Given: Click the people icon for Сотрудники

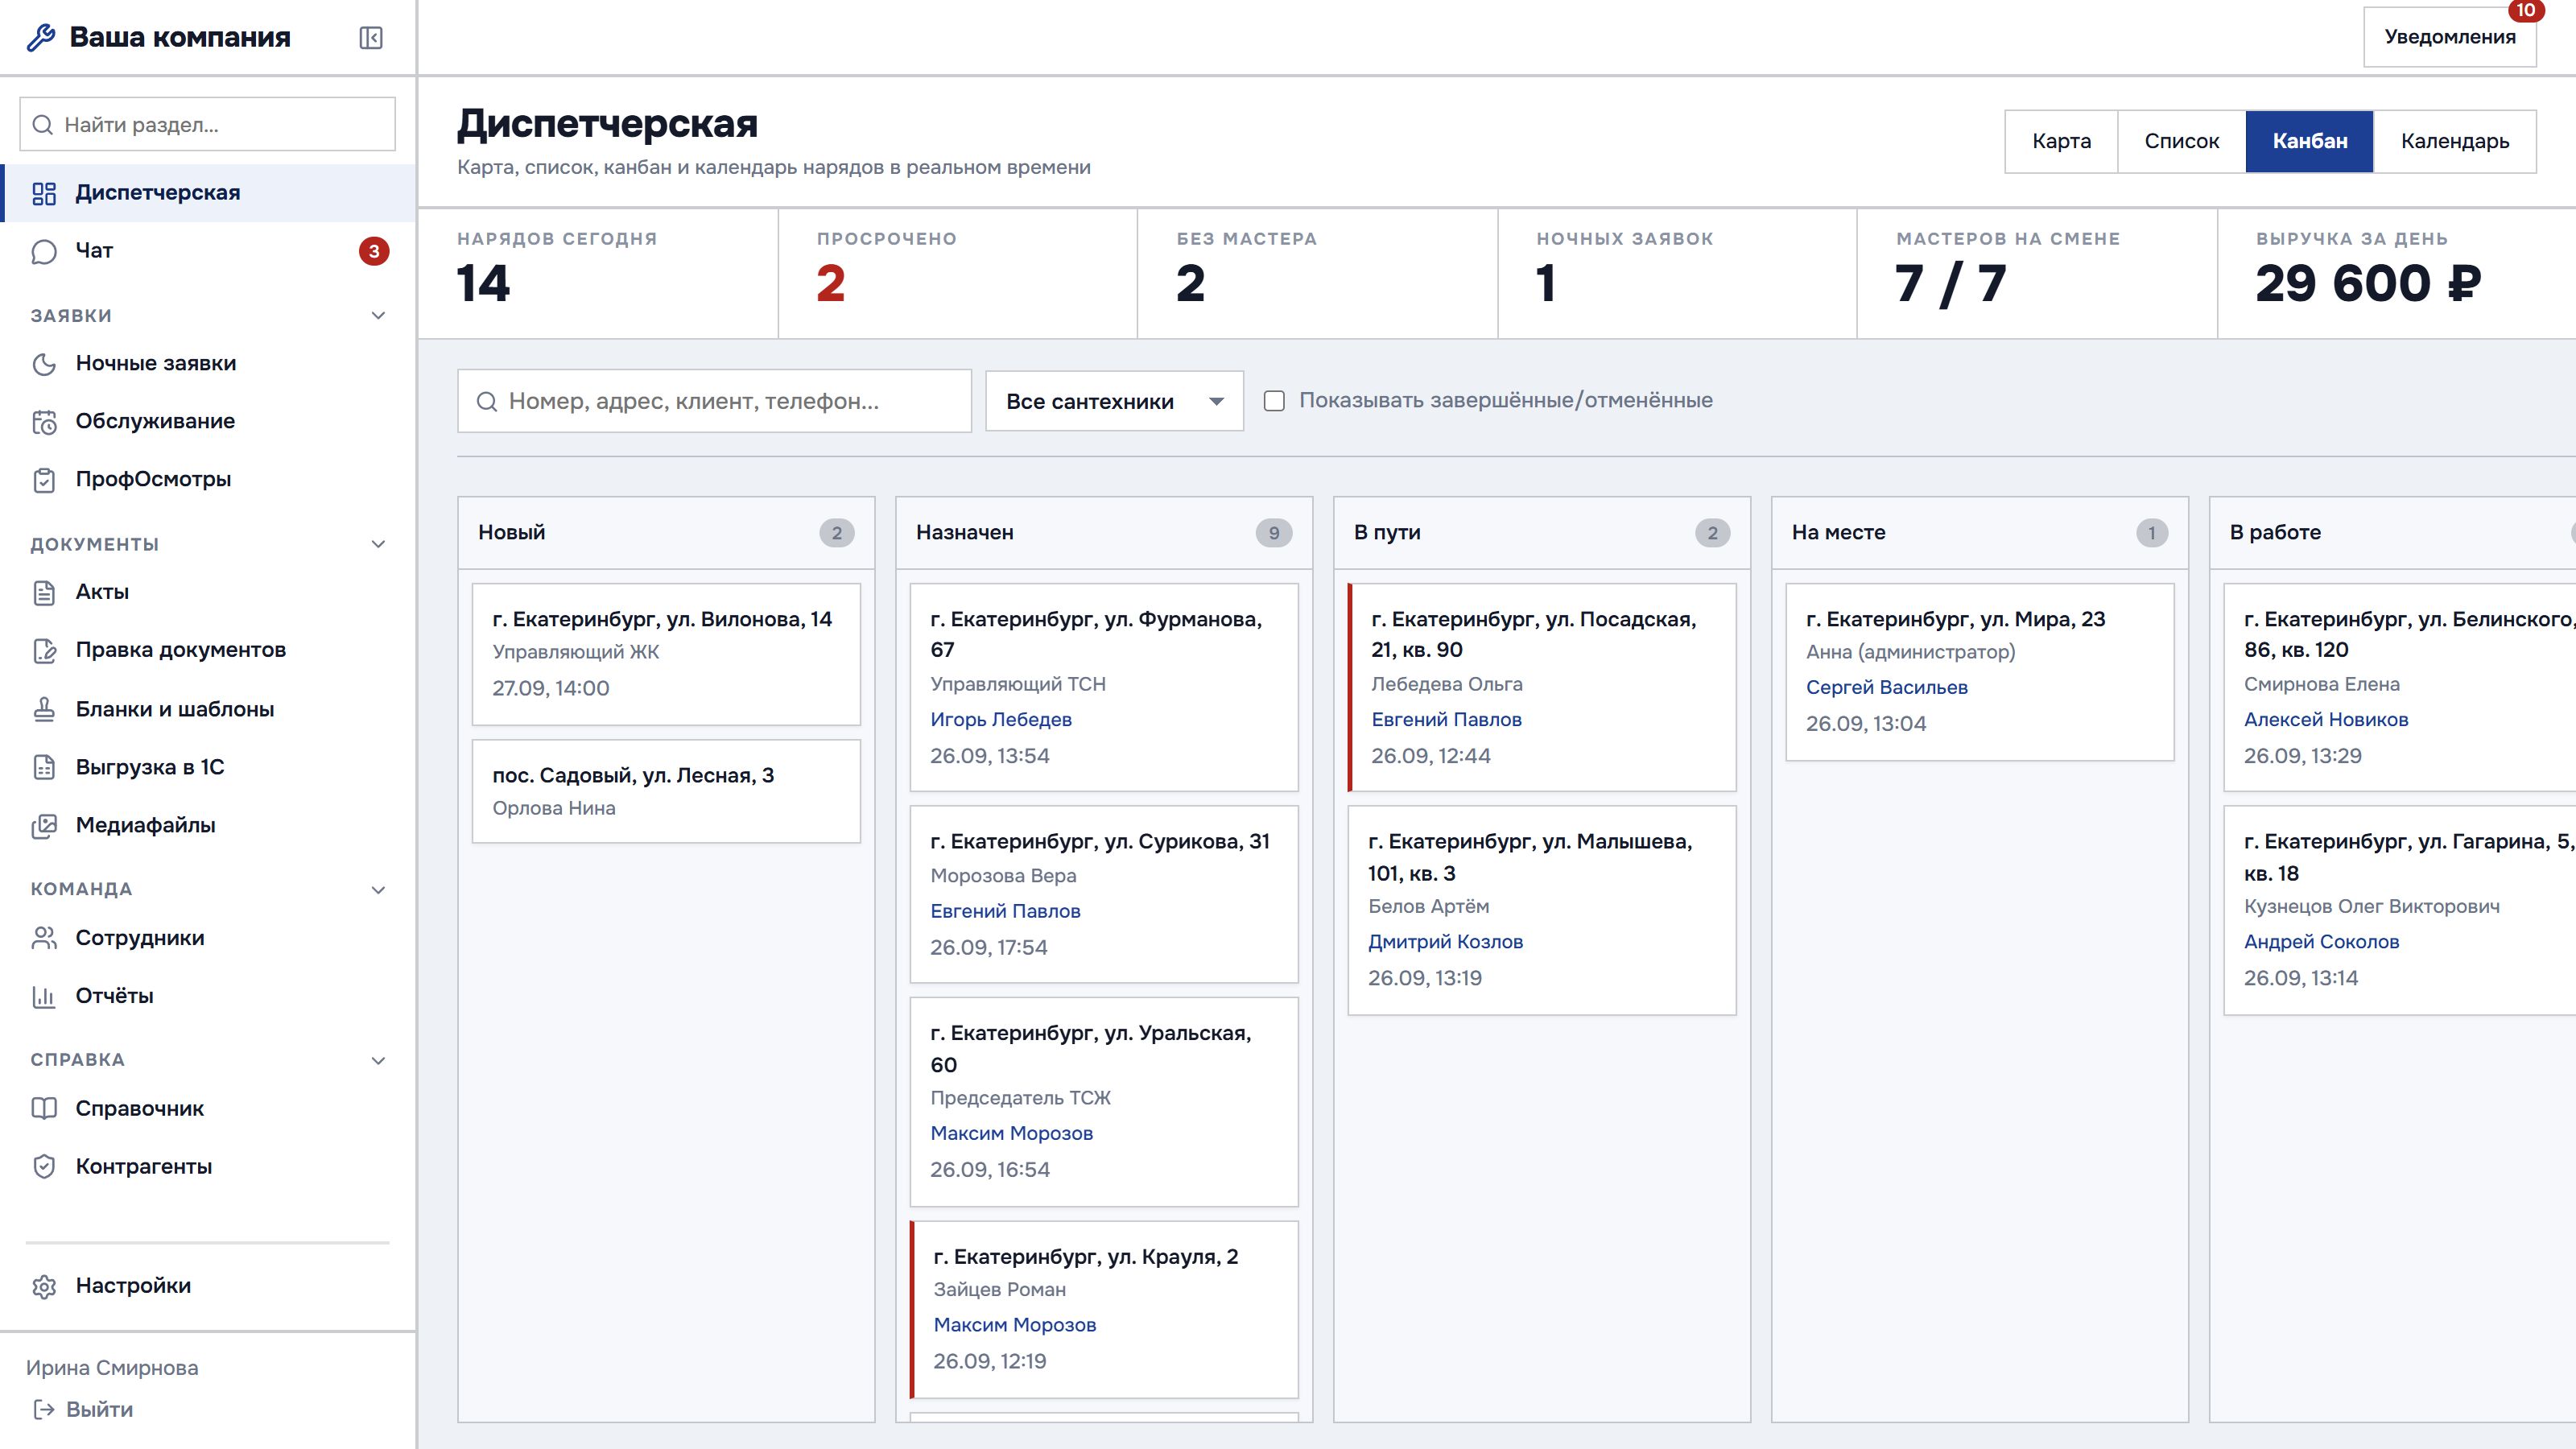Looking at the screenshot, I should [44, 938].
